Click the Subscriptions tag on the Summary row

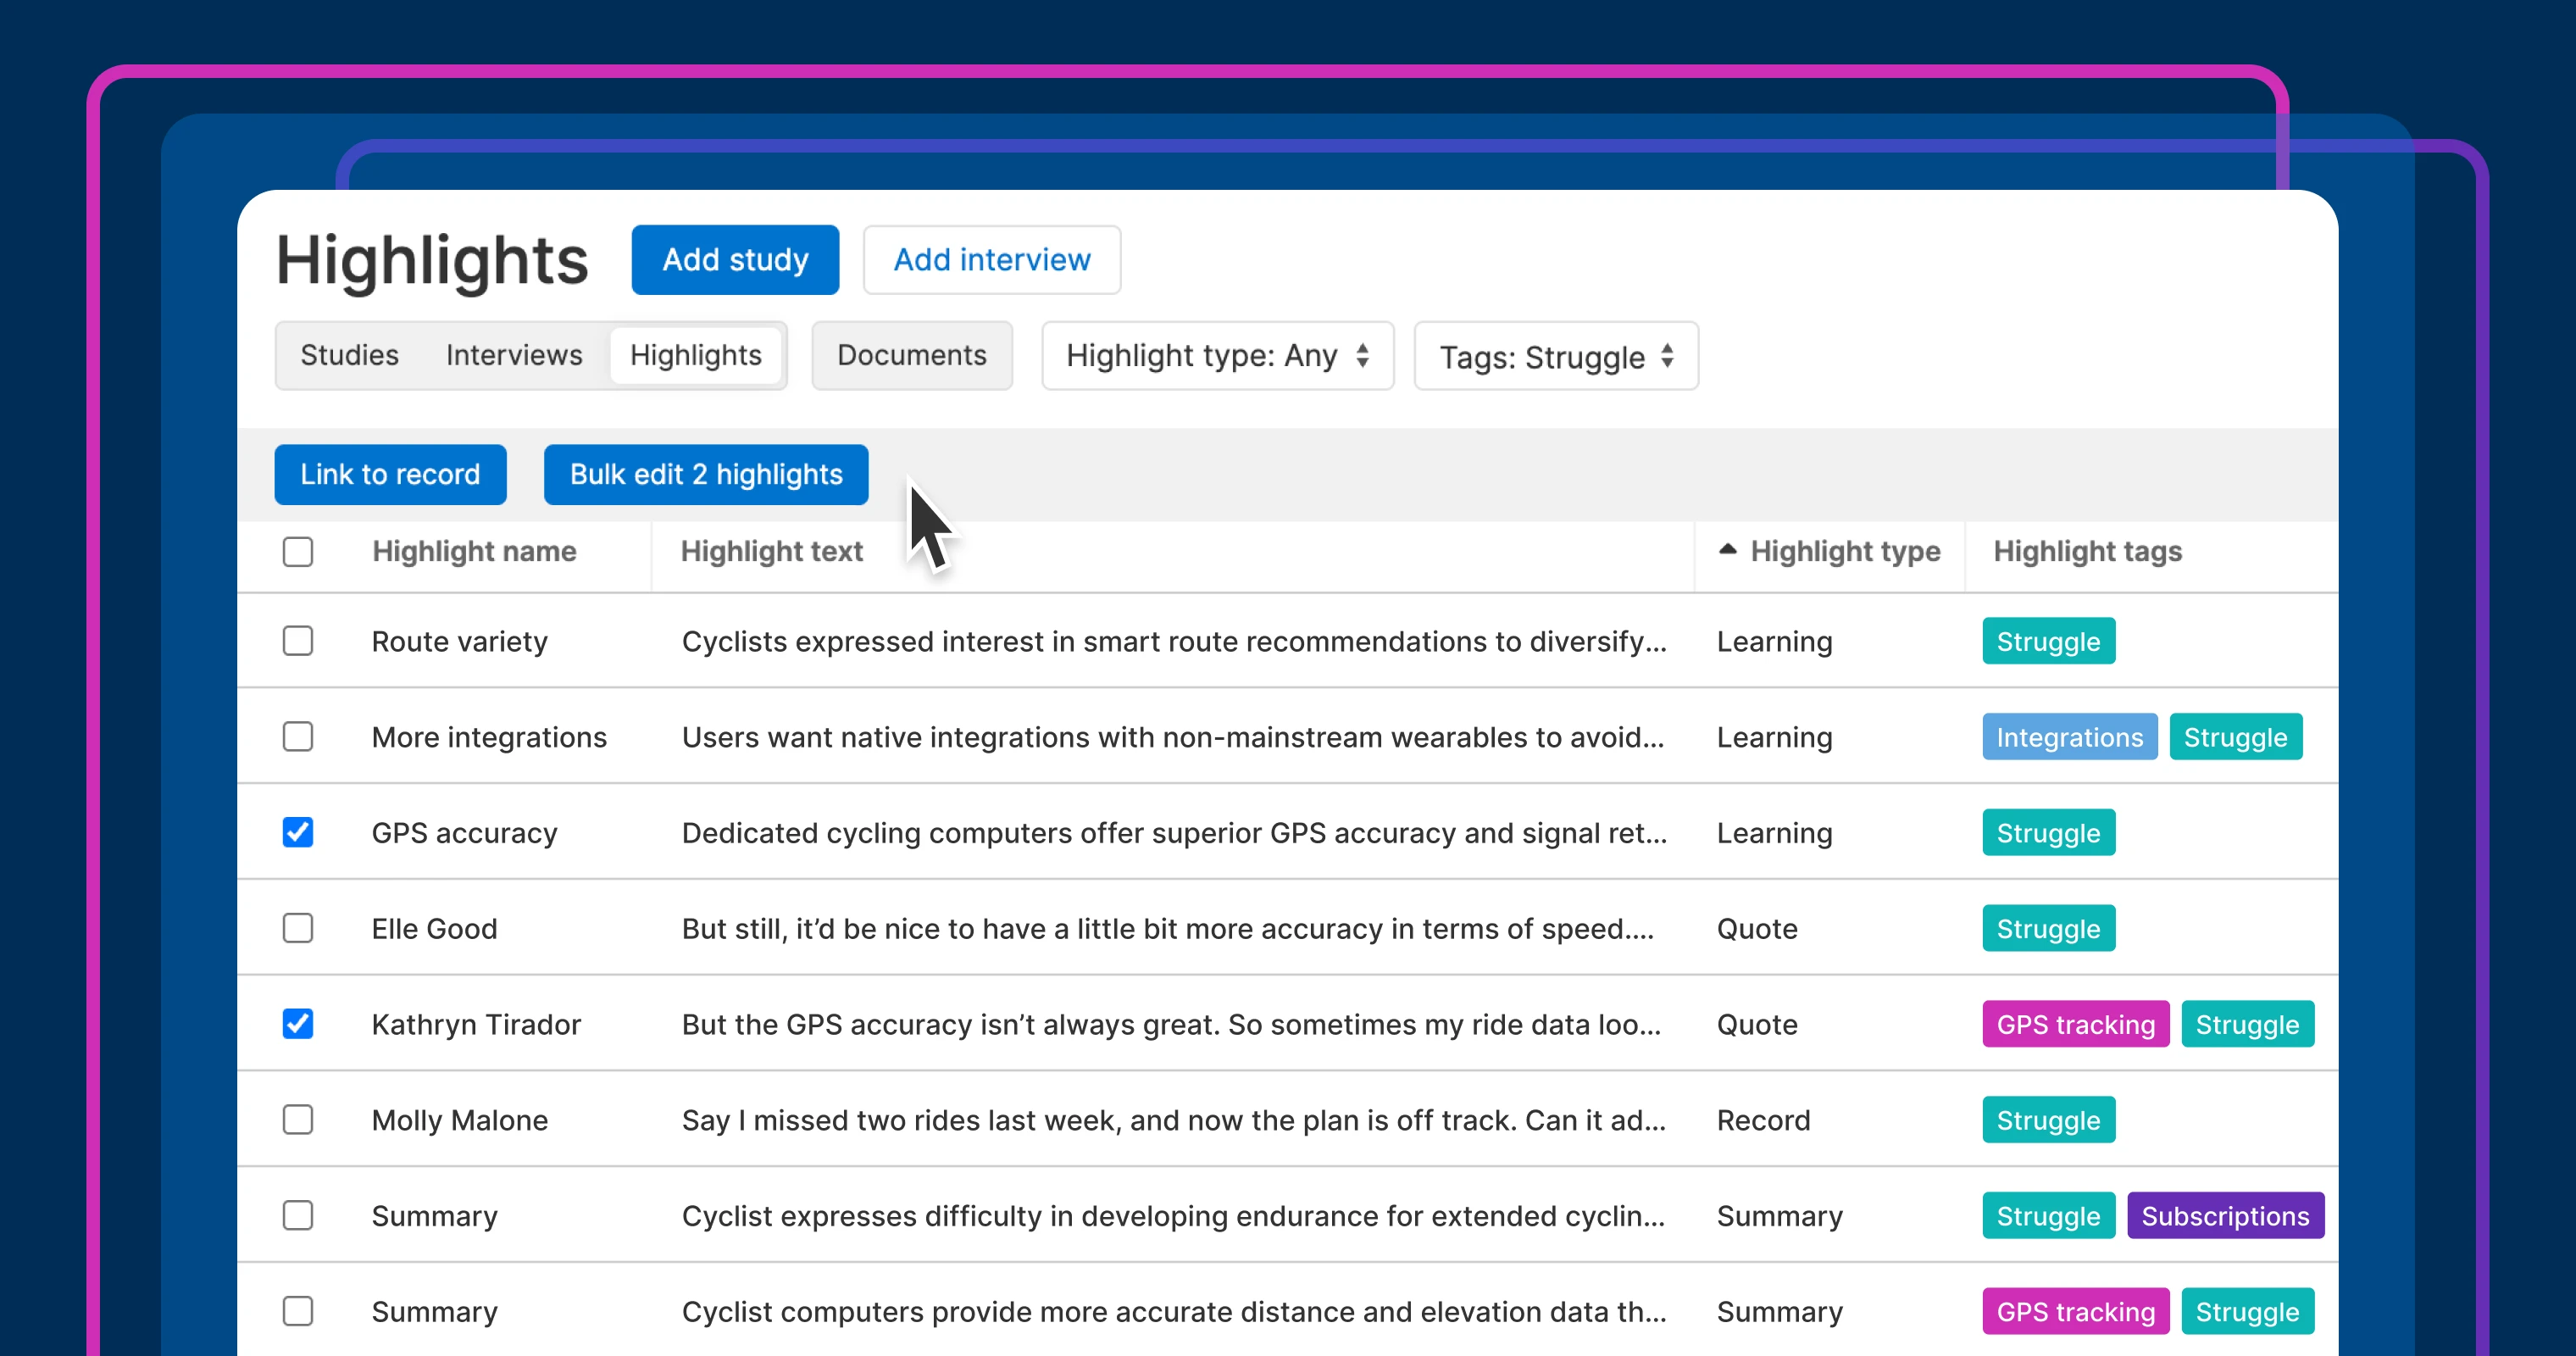2226,1216
